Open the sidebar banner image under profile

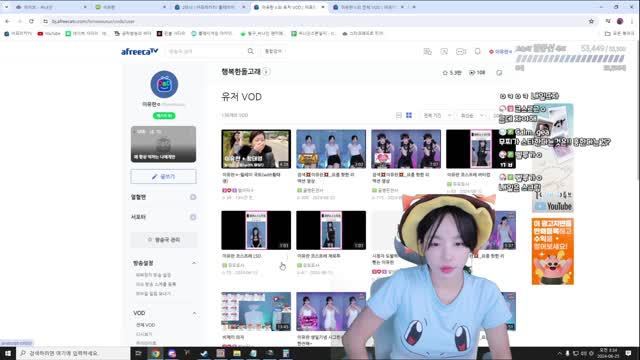pyautogui.click(x=163, y=144)
